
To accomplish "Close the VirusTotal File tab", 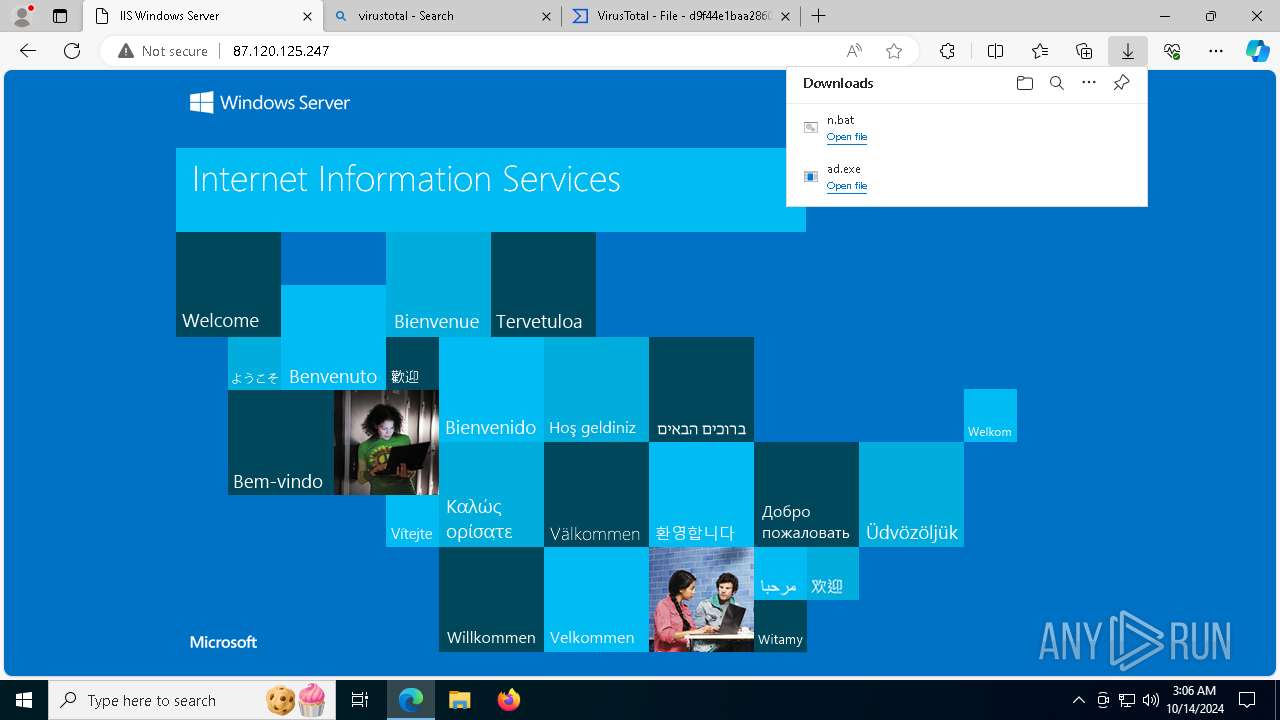I will click(x=786, y=16).
